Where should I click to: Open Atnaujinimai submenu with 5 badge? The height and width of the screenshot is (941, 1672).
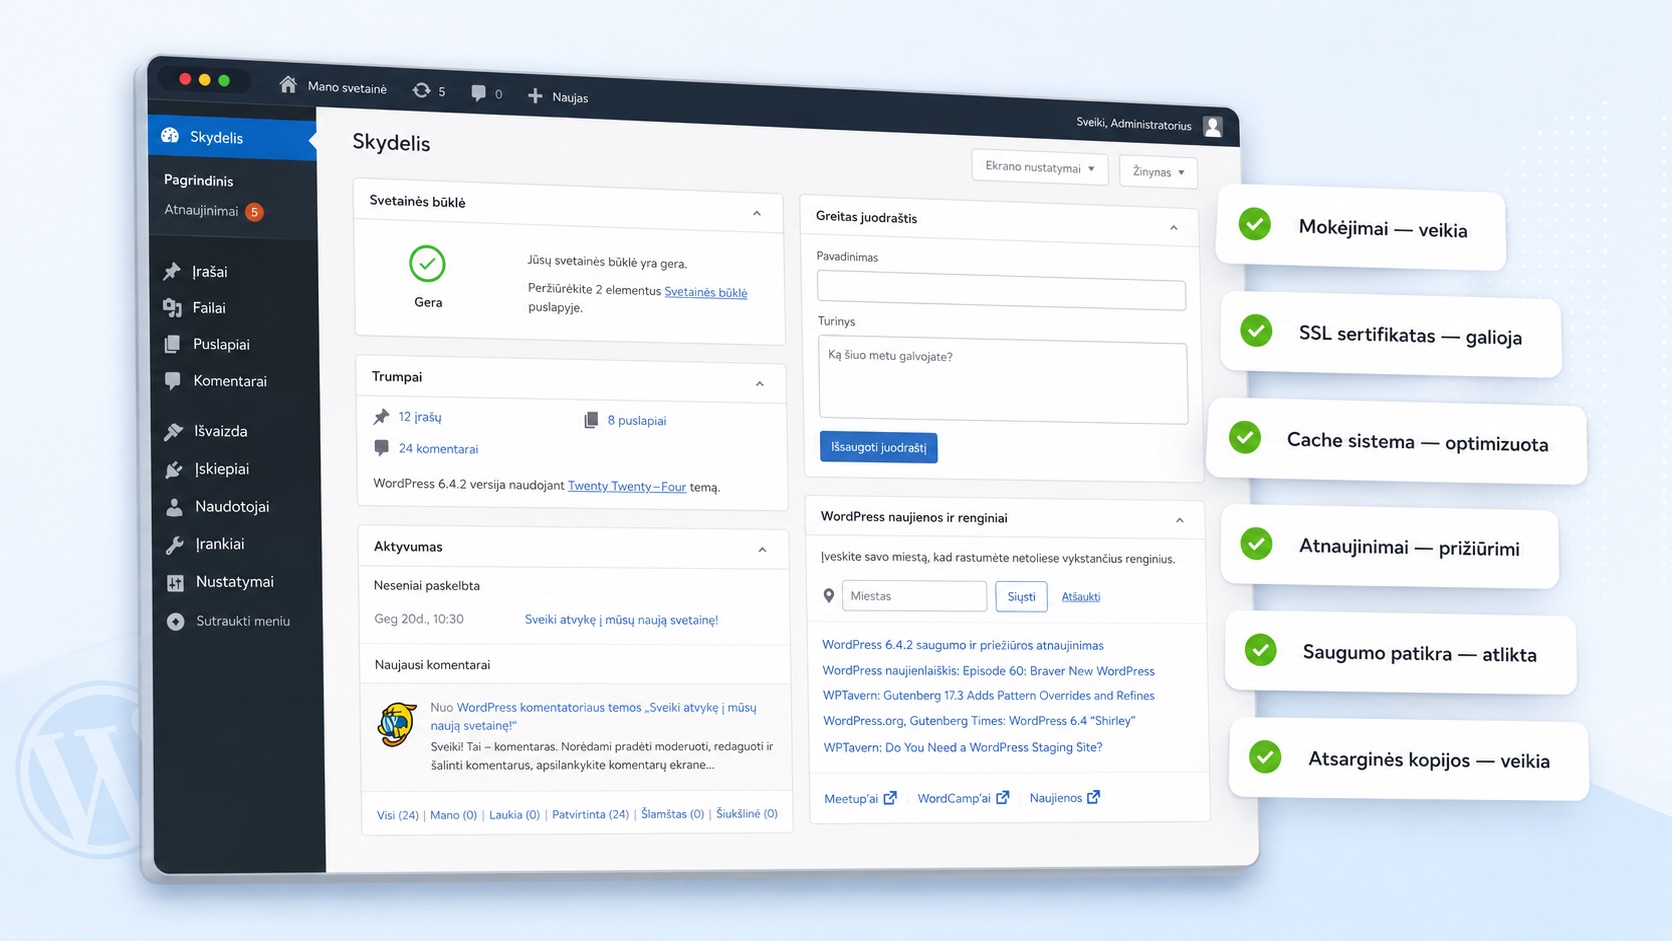(213, 211)
